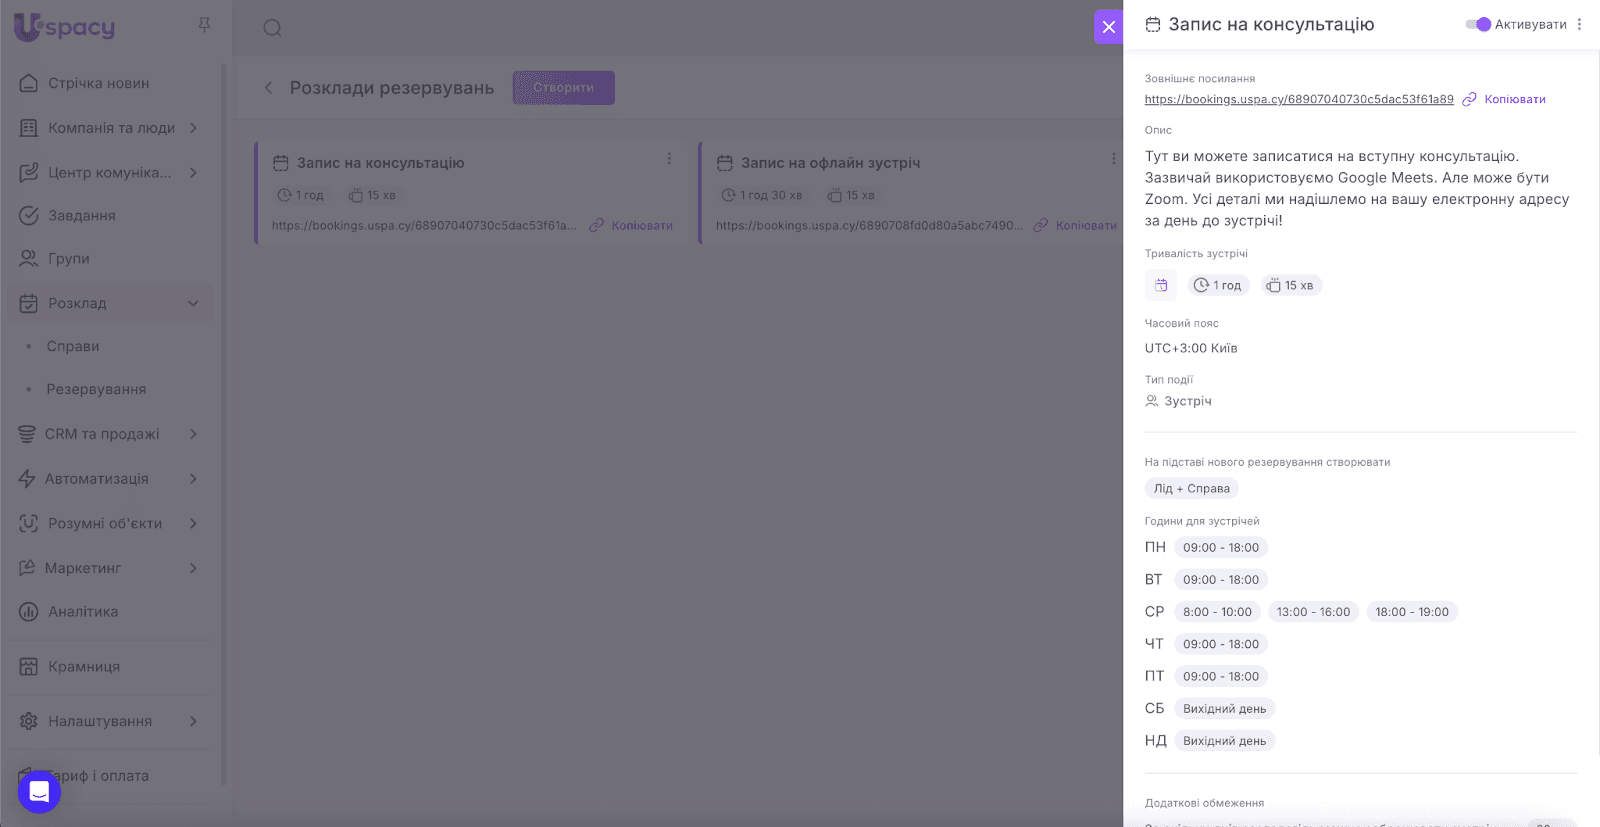Viewport: 1600px width, 827px height.
Task: Go to Аналітика page
Action: point(83,612)
